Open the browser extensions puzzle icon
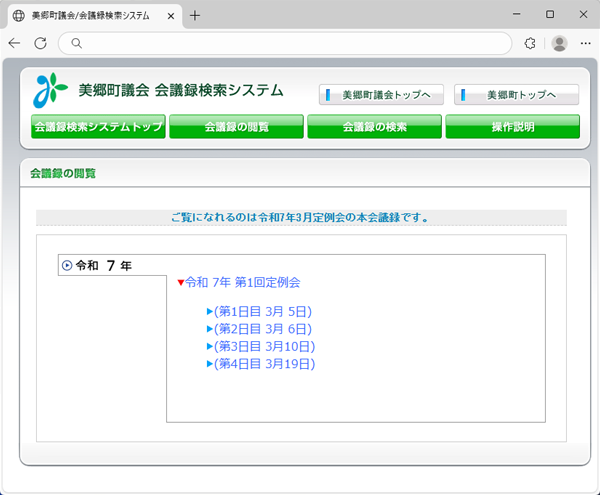The width and height of the screenshot is (600, 495). click(x=530, y=43)
